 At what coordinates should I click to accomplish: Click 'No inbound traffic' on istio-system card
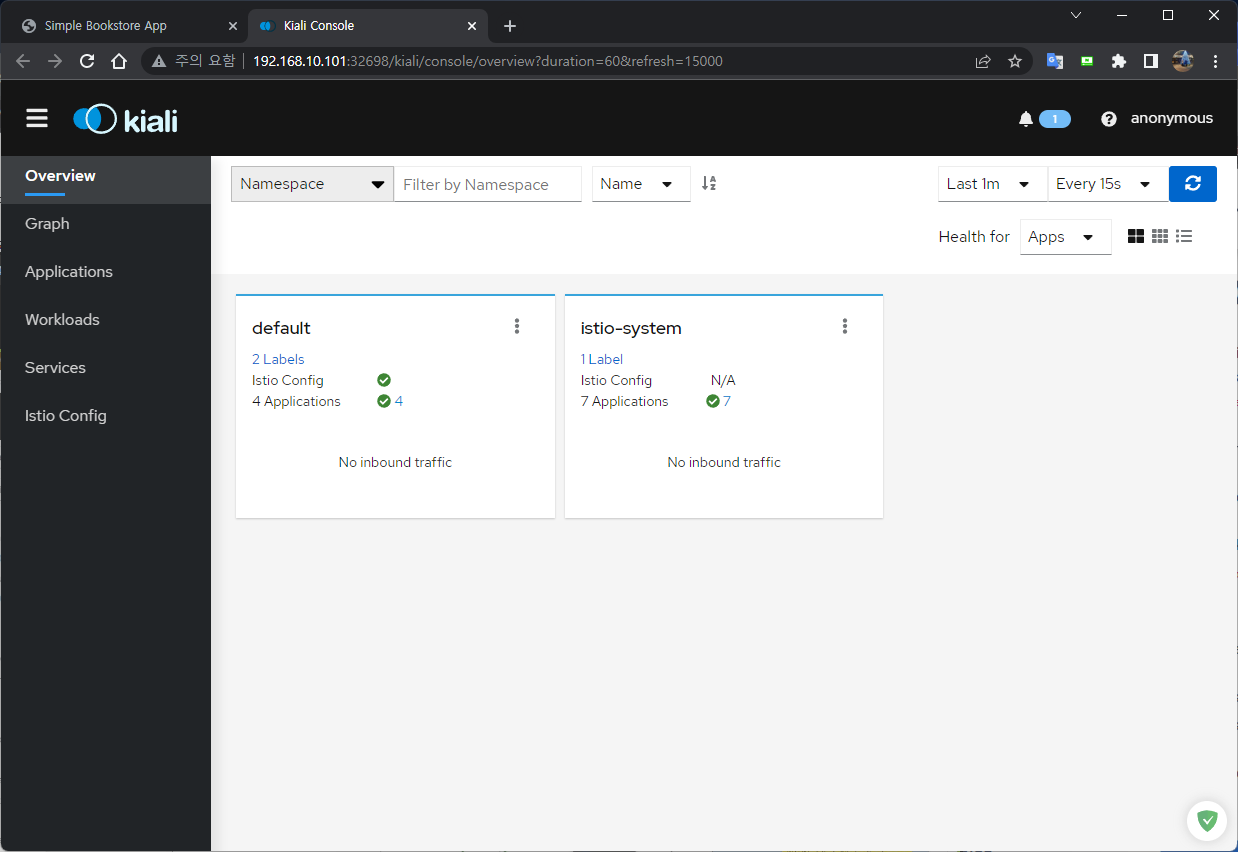coord(724,462)
